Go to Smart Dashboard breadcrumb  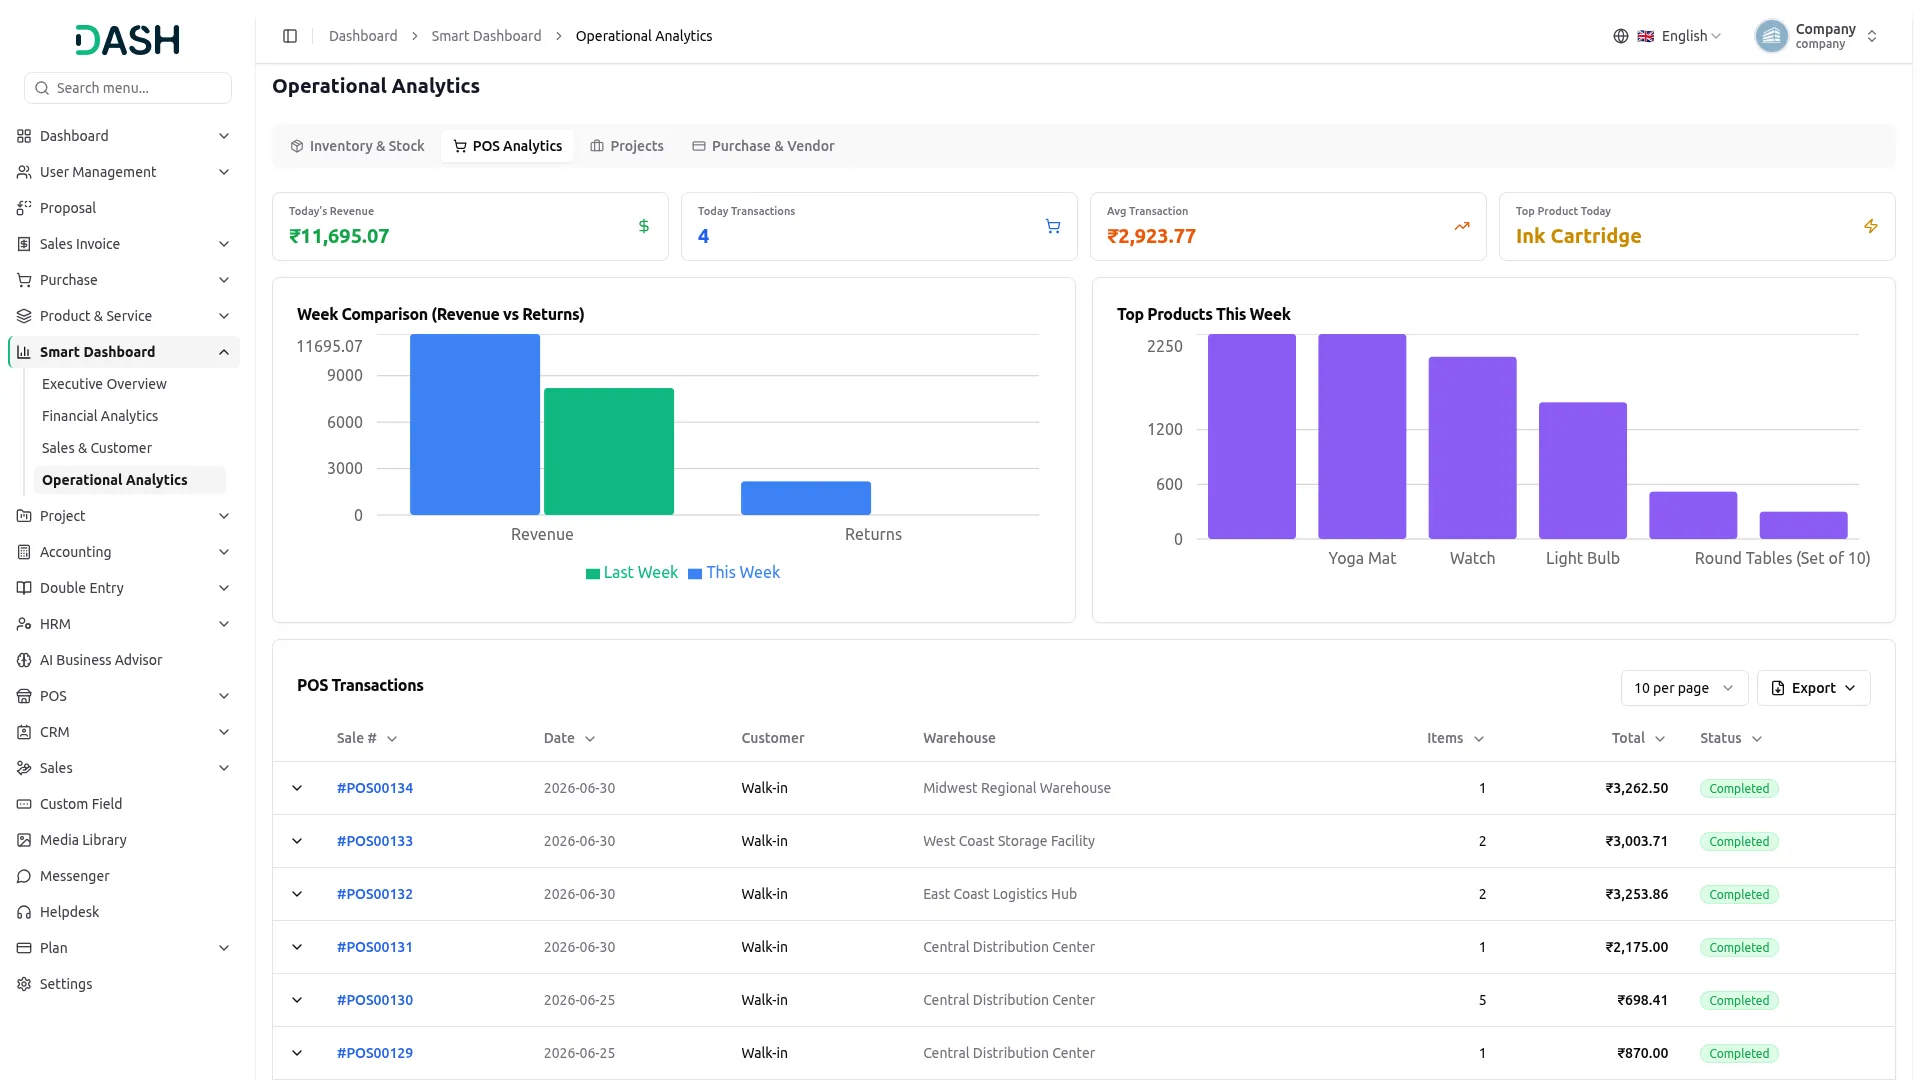point(486,36)
